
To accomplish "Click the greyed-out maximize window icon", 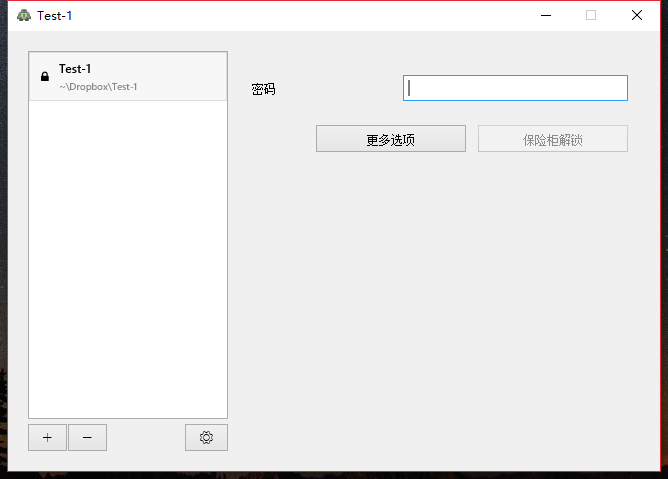I will [591, 15].
